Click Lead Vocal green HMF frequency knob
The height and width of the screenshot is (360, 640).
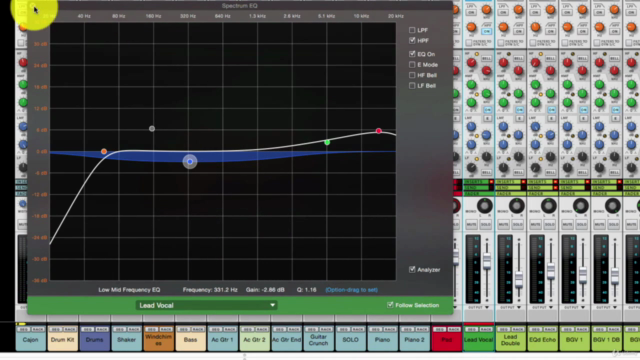tap(487, 93)
